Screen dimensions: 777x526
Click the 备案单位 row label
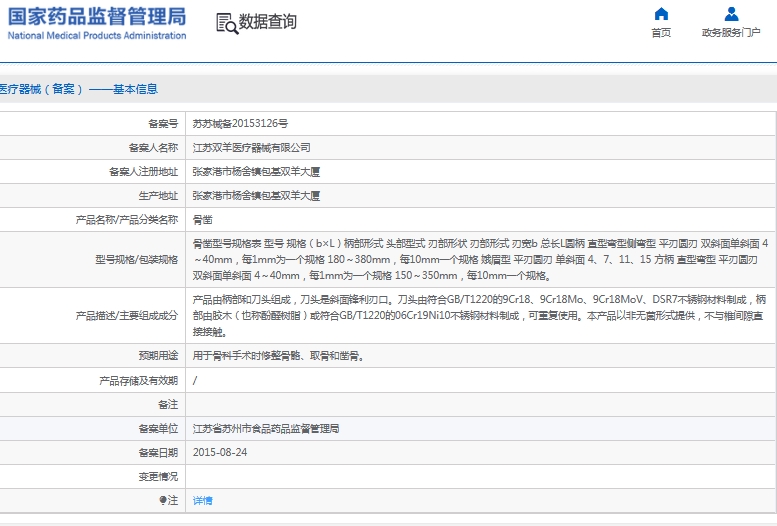(158, 429)
